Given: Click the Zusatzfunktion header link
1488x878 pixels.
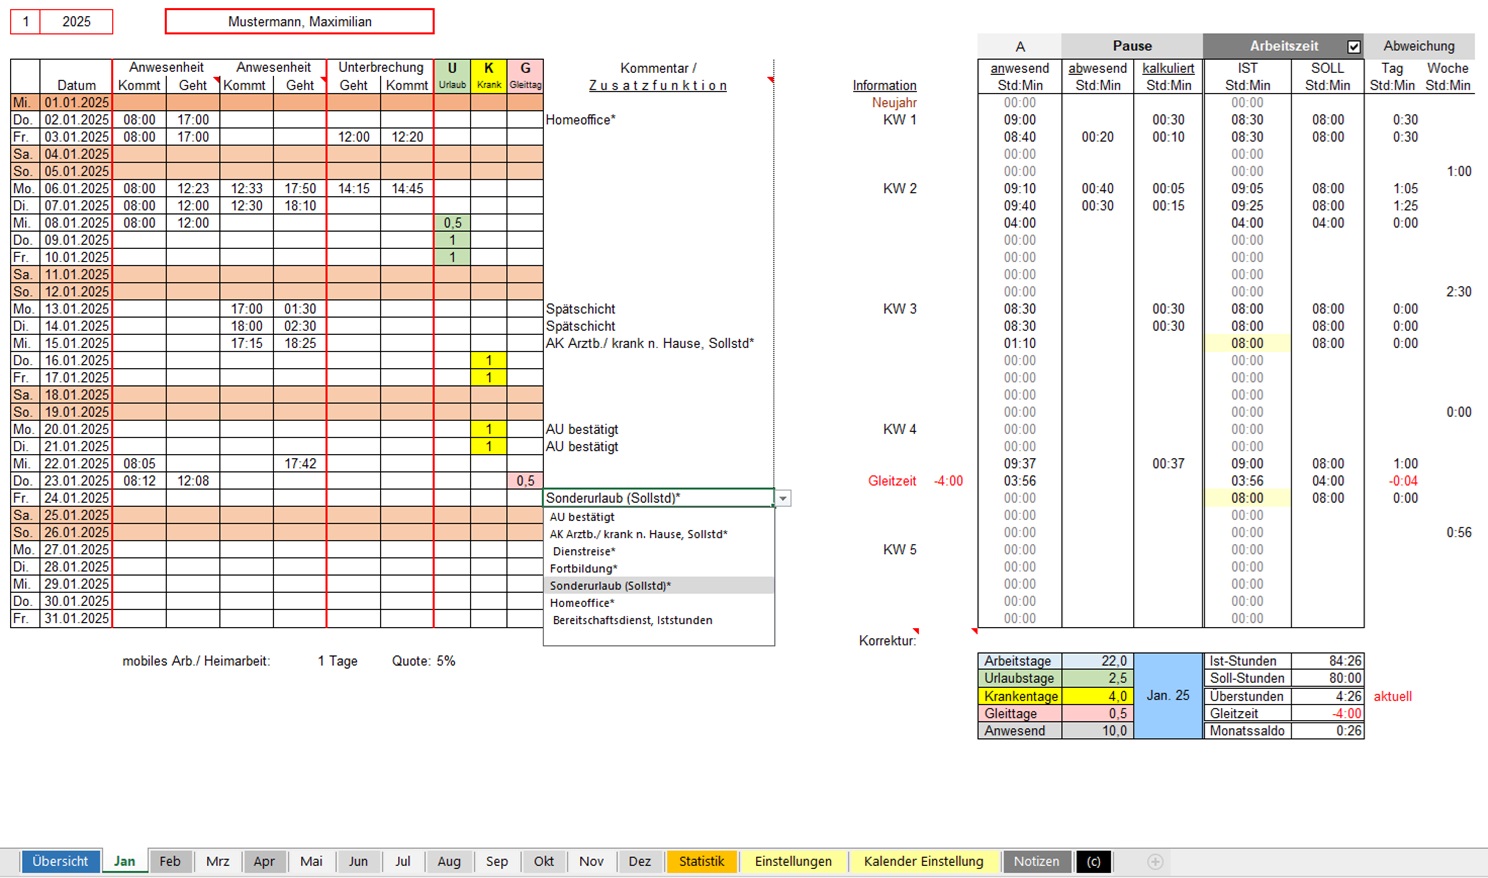Looking at the screenshot, I should click(658, 85).
